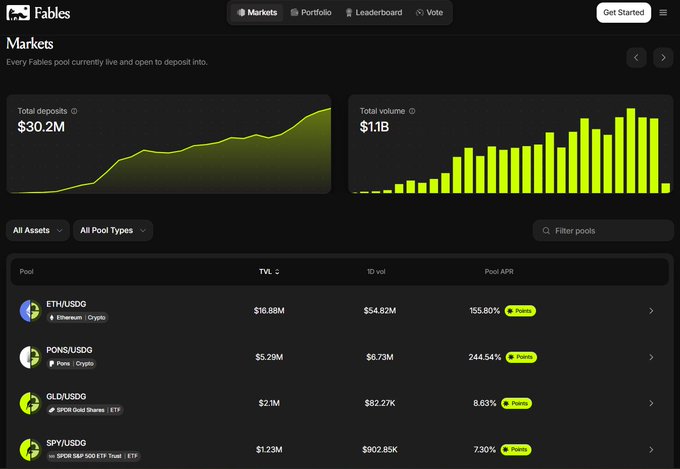Click the tallest bar in volume chart
The width and height of the screenshot is (680, 469).
(631, 151)
